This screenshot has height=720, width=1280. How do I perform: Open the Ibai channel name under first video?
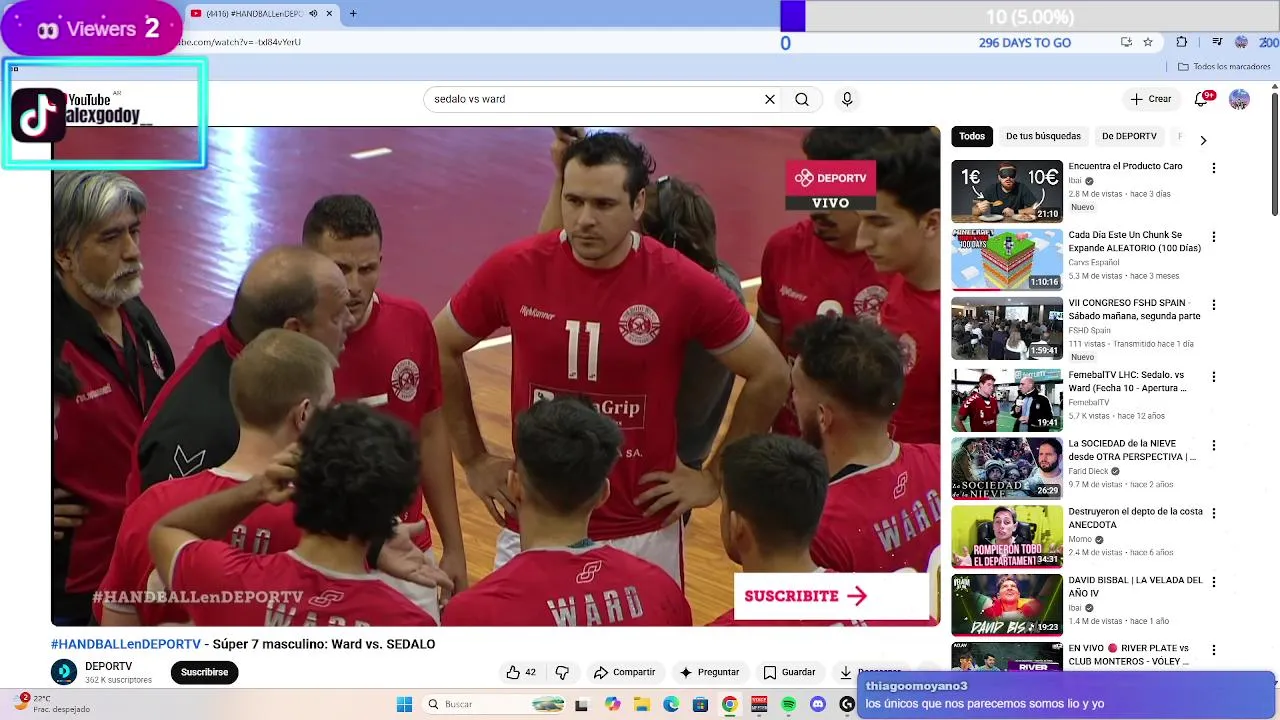[x=1075, y=181]
